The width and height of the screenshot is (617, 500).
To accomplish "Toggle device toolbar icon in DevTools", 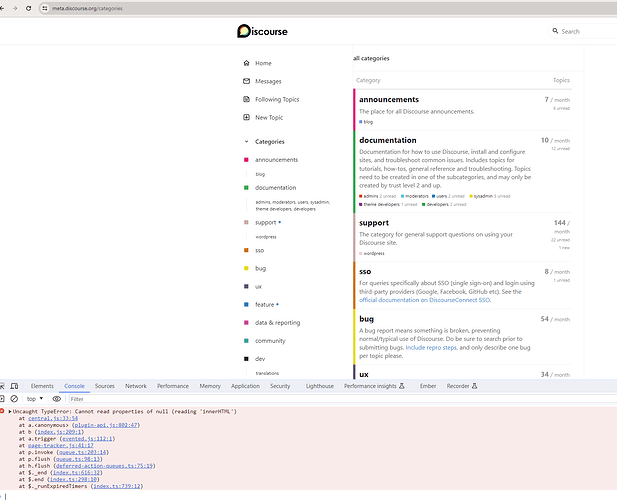I will click(15, 386).
